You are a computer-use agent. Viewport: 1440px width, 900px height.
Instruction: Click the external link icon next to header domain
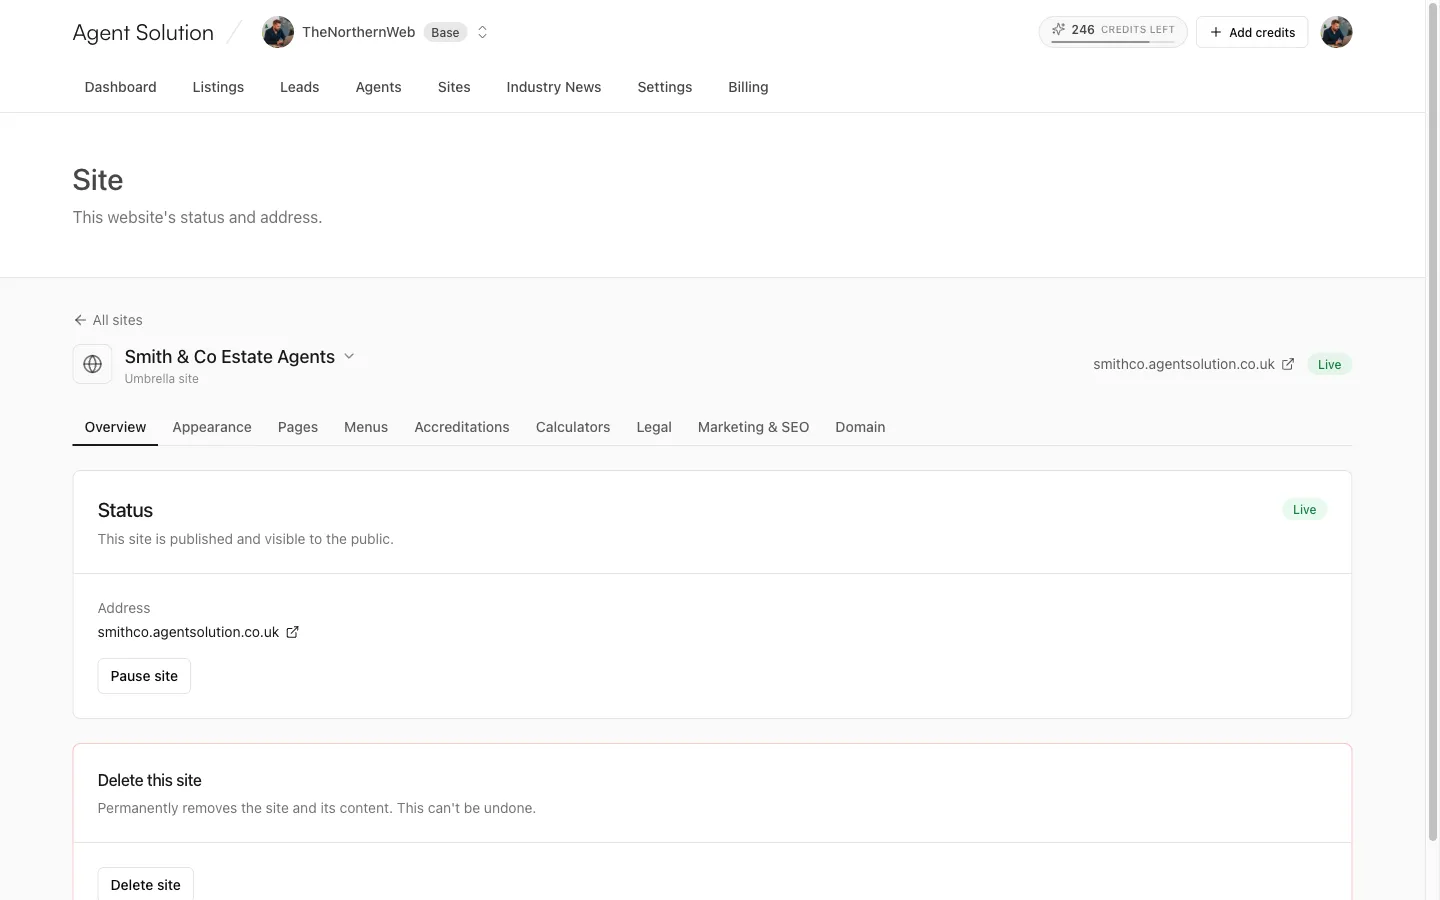tap(1288, 364)
